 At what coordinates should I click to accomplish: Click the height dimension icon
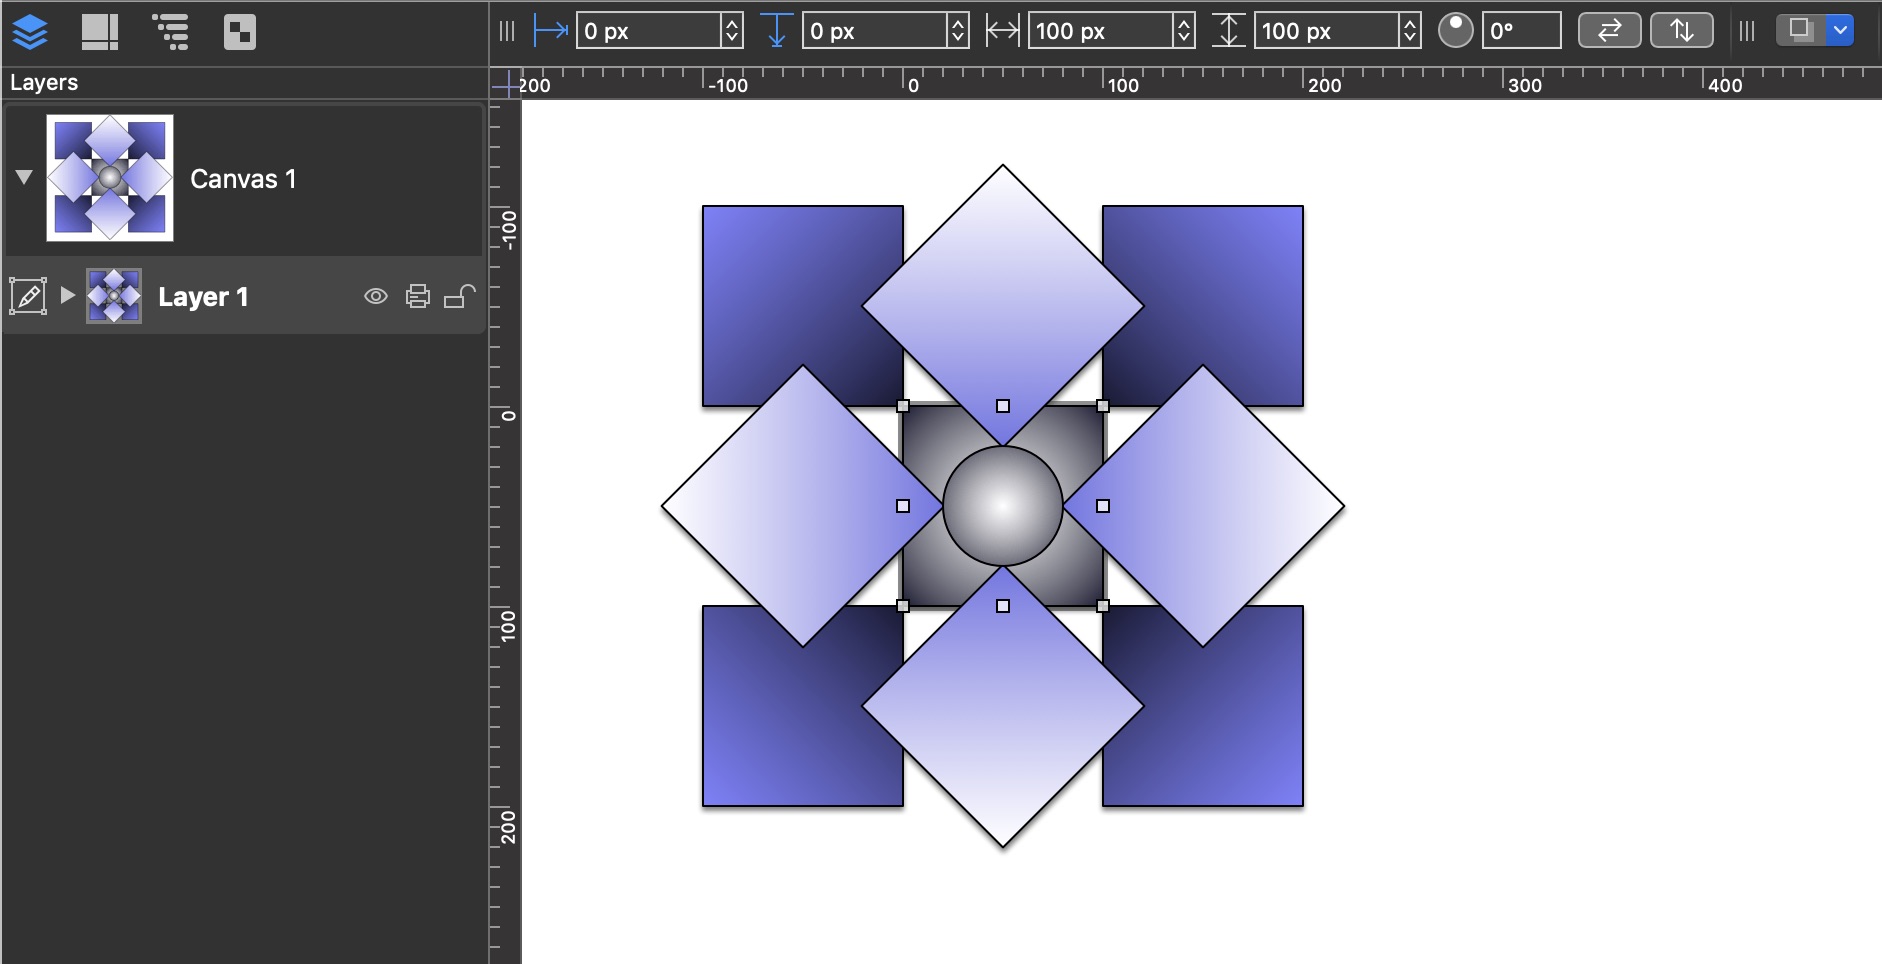tap(1229, 31)
